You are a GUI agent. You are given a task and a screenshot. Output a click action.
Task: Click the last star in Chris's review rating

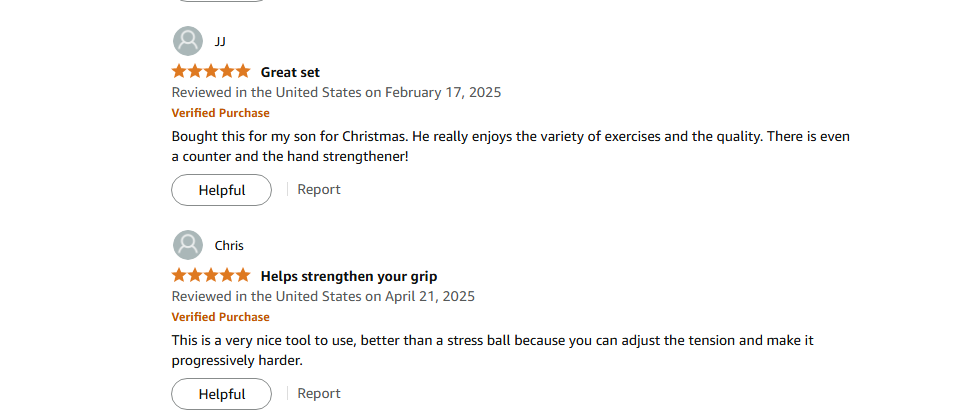(x=243, y=275)
